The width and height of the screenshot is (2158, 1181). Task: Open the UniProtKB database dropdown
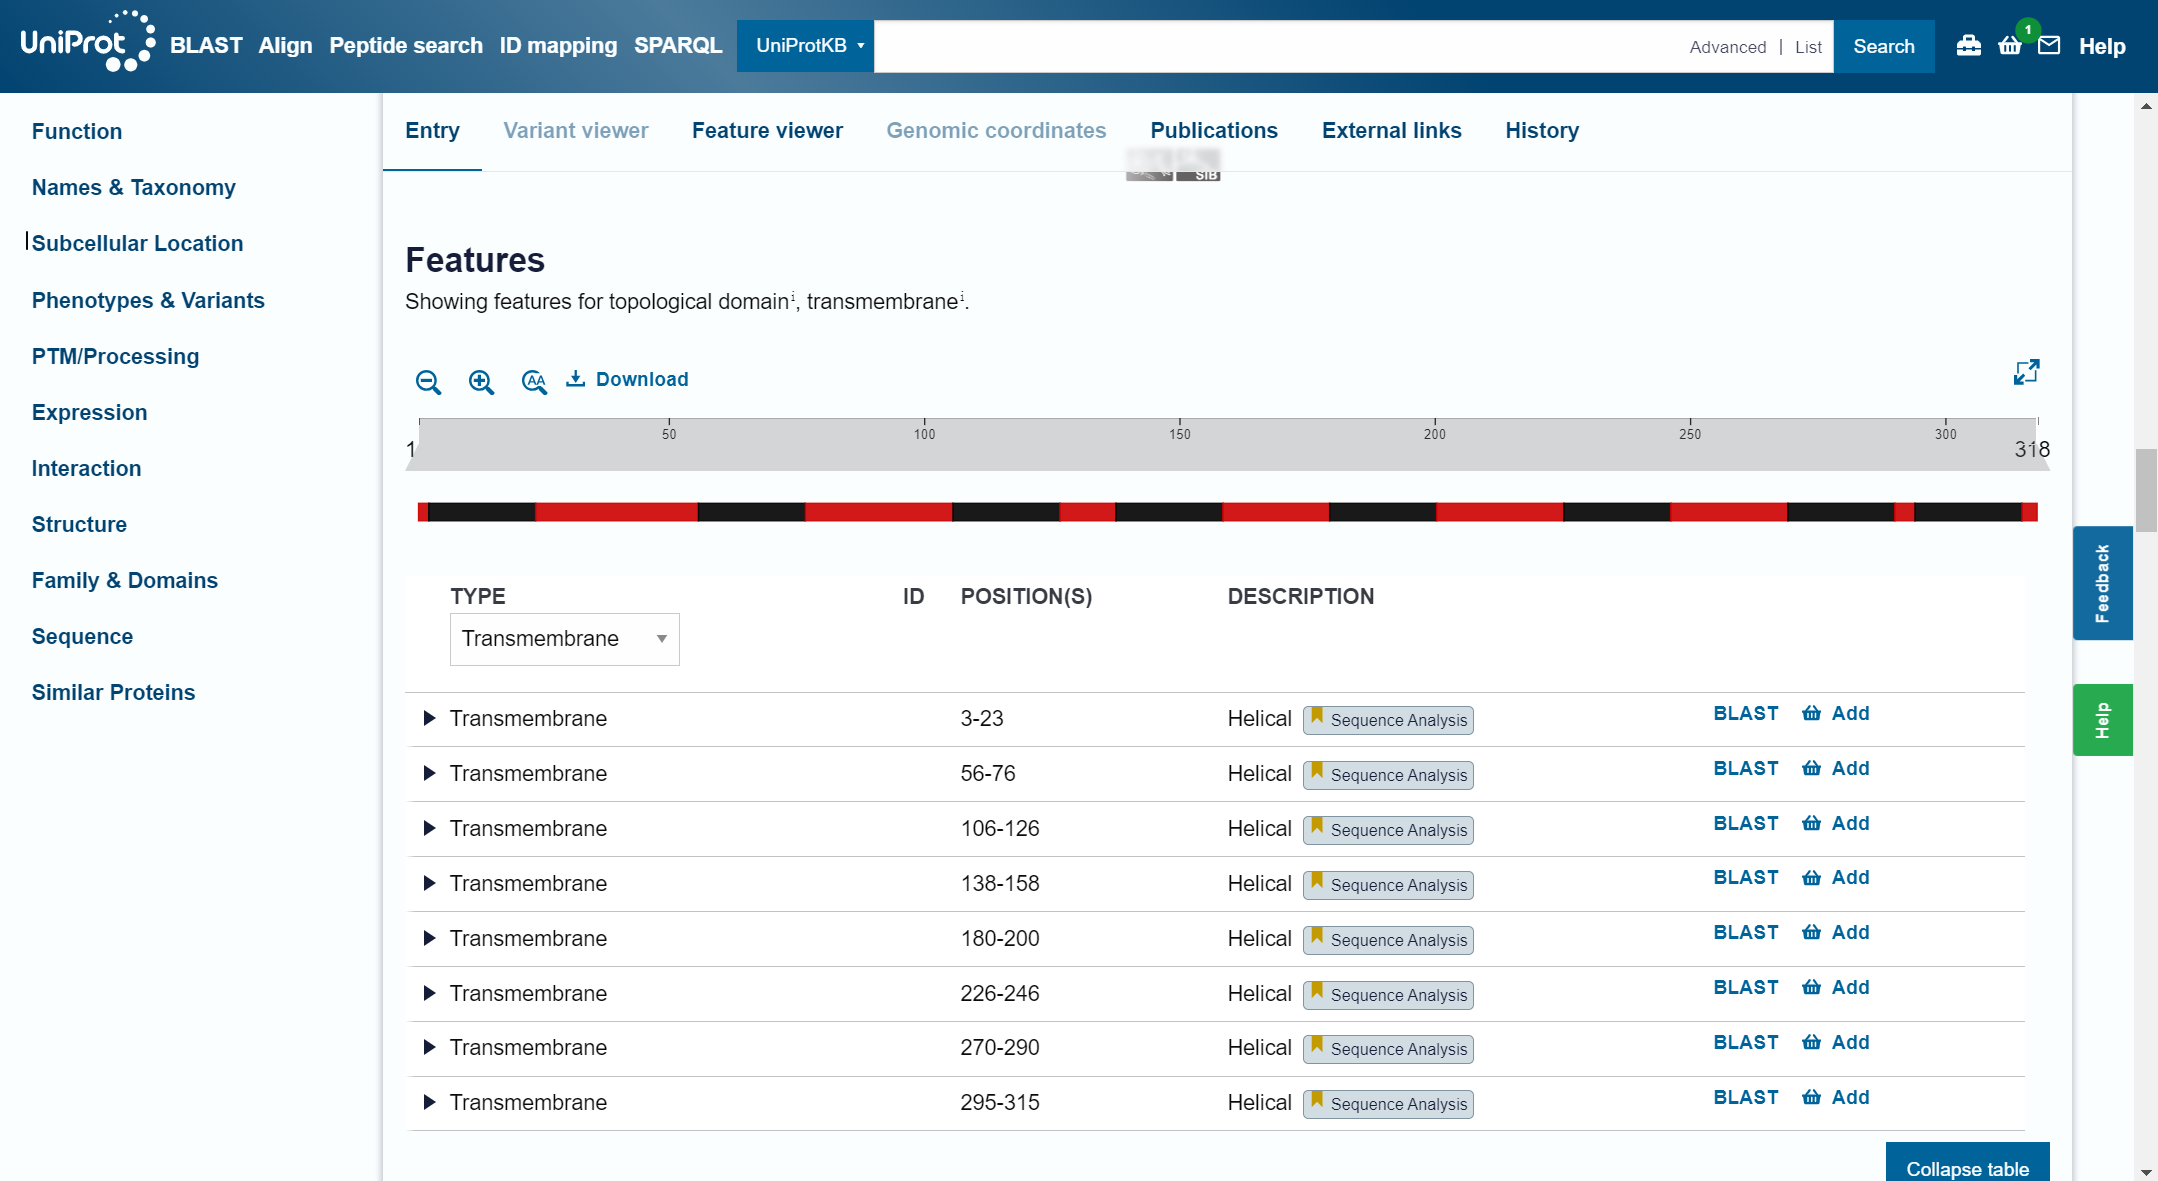click(805, 46)
